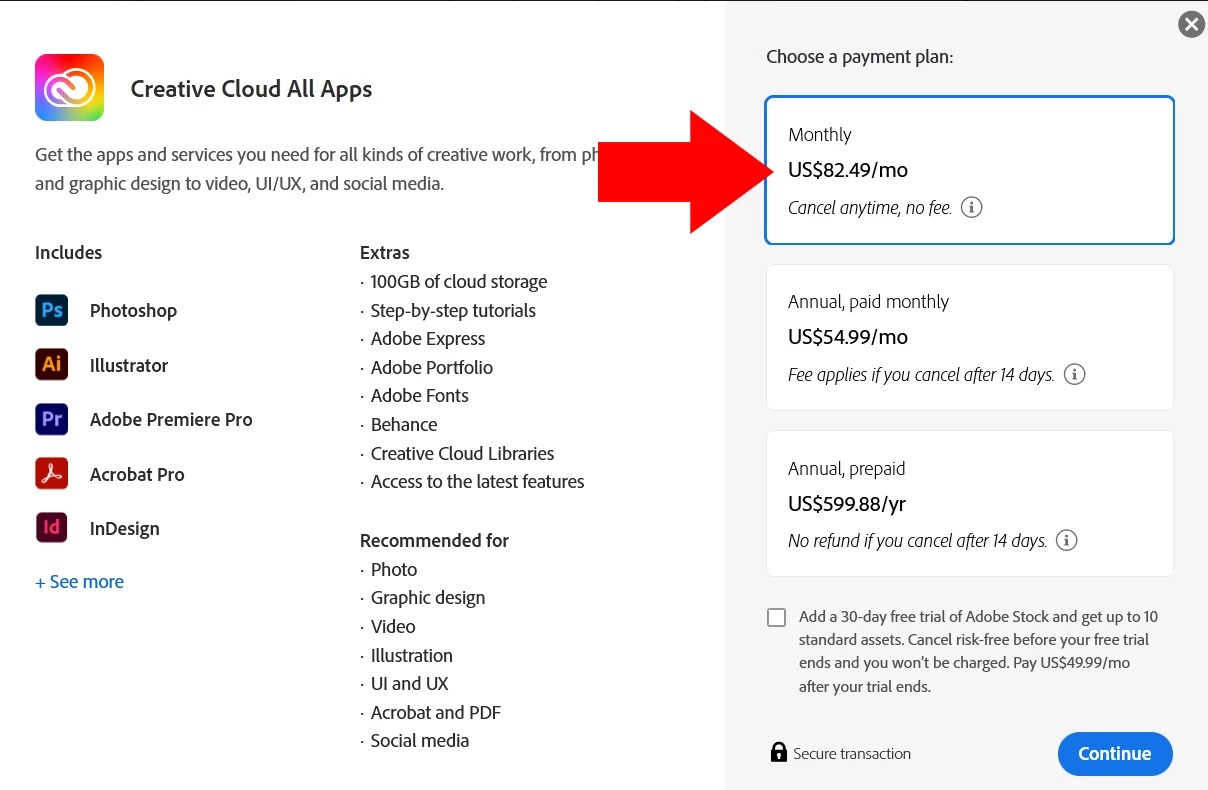The height and width of the screenshot is (790, 1208).
Task: Tick the Adobe Stock free trial checkbox
Action: pos(777,617)
